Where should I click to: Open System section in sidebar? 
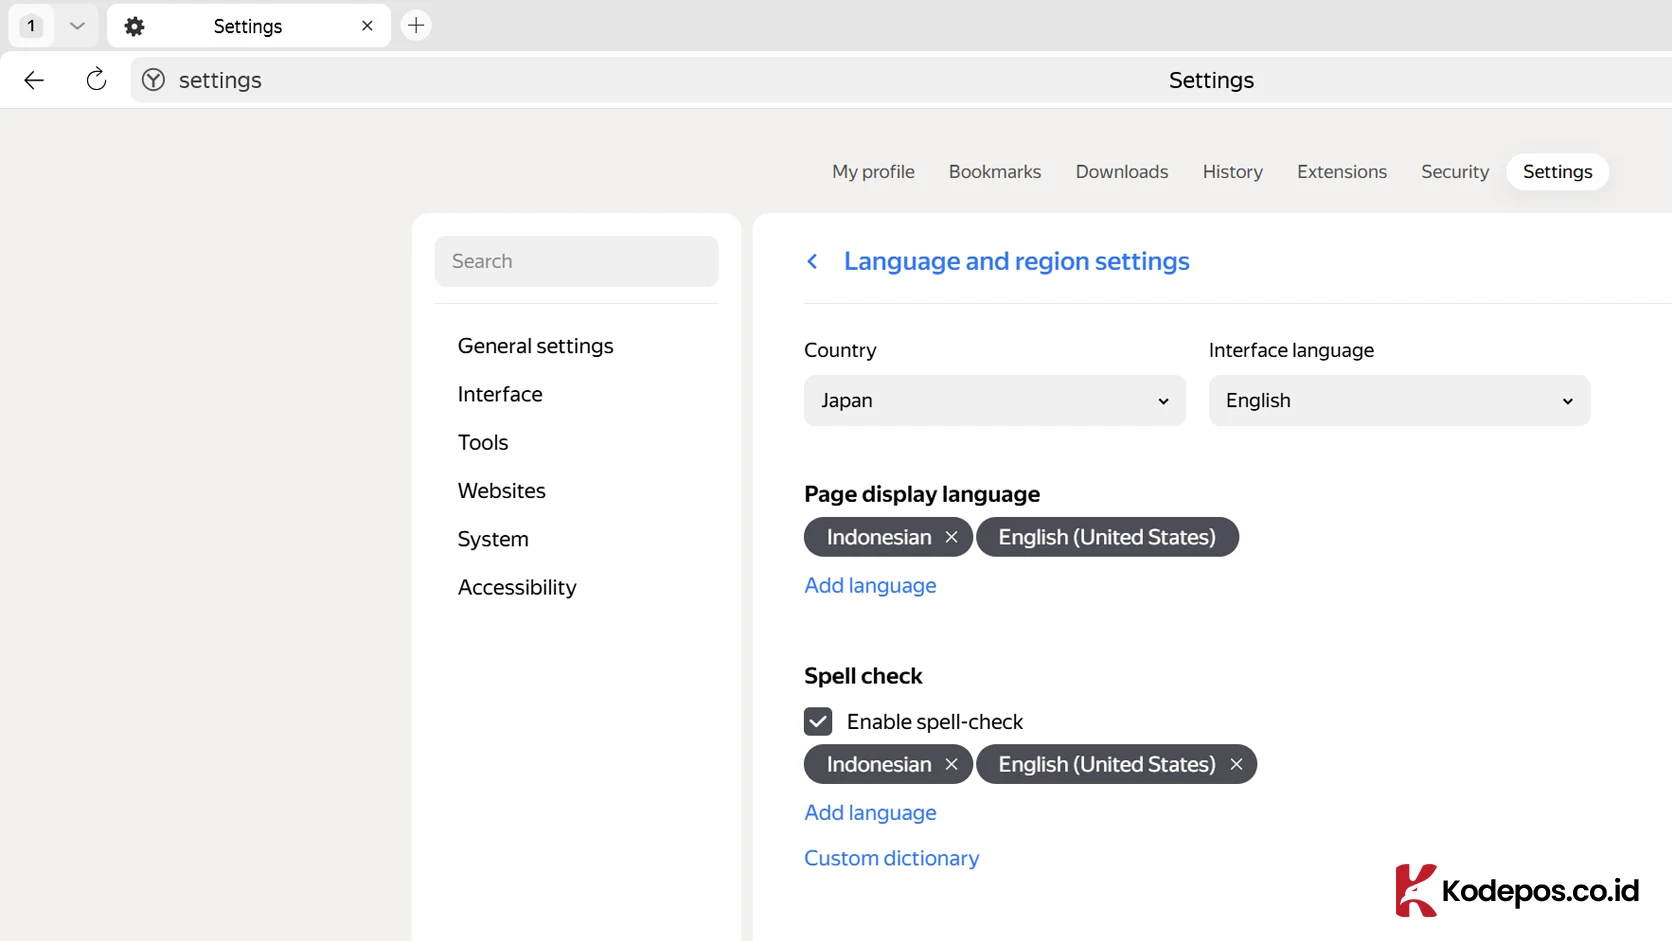tap(493, 539)
